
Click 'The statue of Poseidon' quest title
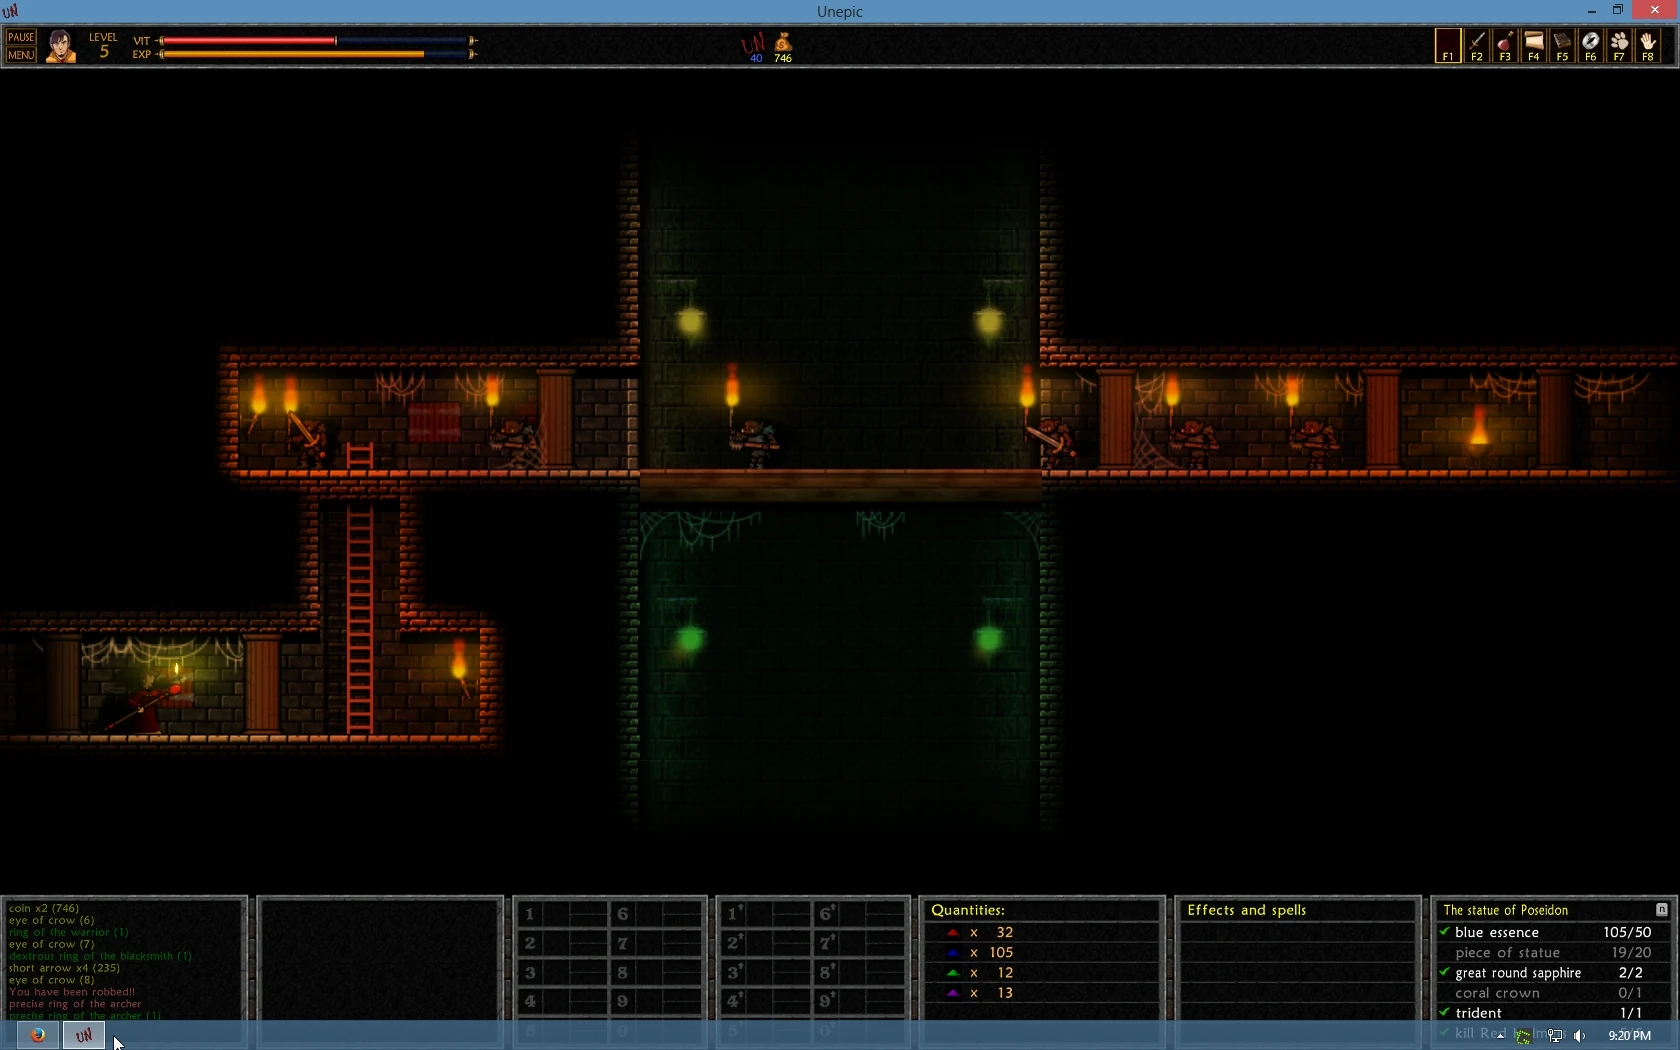click(x=1505, y=910)
